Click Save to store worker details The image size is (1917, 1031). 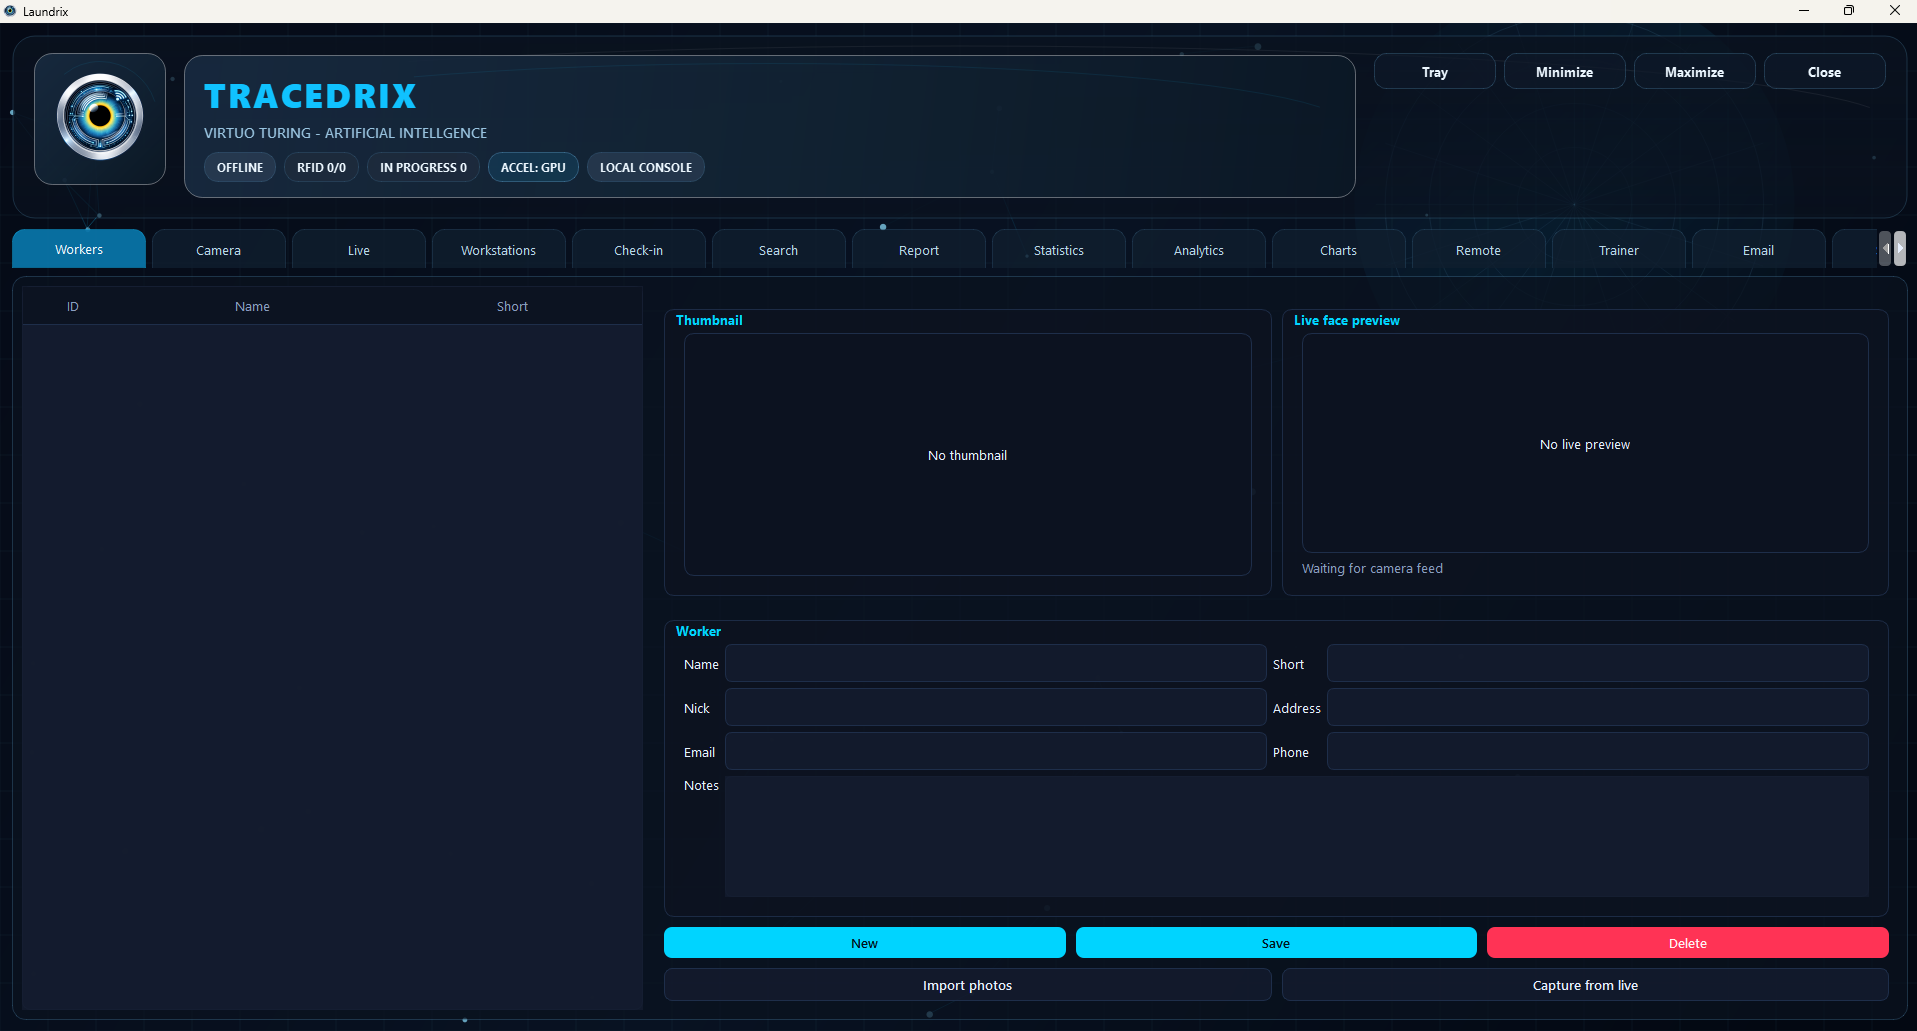pyautogui.click(x=1275, y=942)
